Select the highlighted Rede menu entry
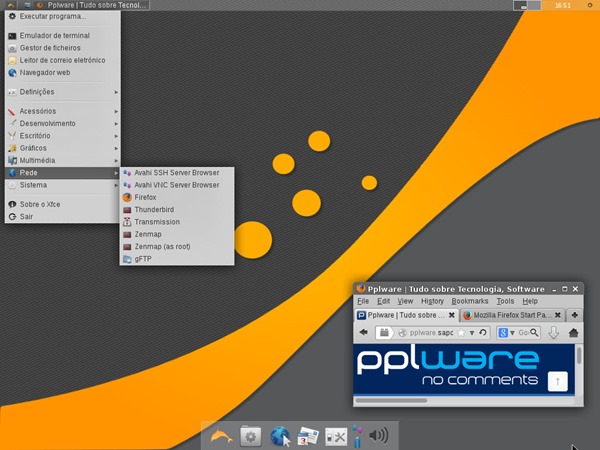 click(x=62, y=173)
